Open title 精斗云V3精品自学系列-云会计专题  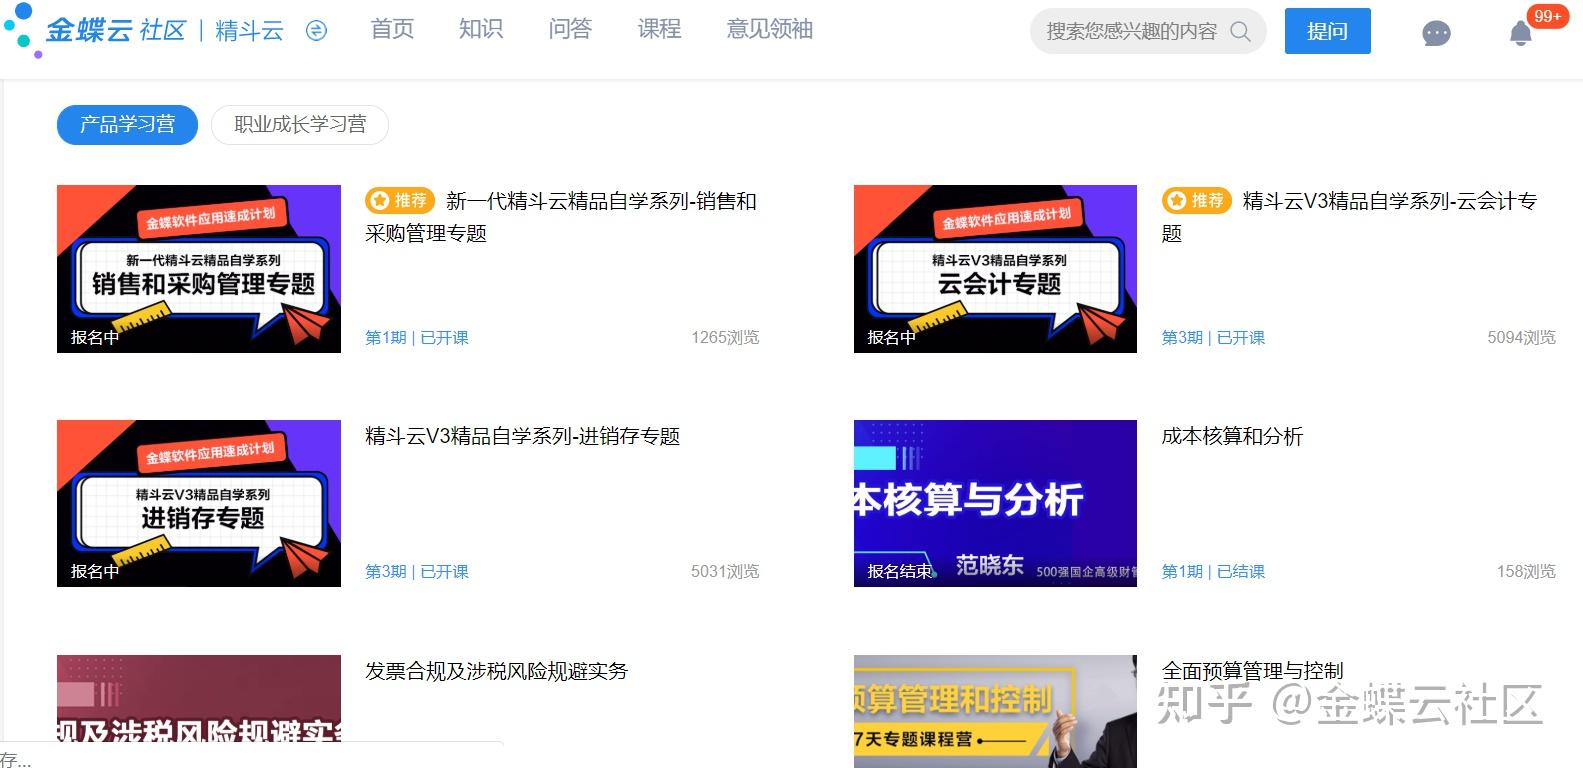click(1349, 217)
